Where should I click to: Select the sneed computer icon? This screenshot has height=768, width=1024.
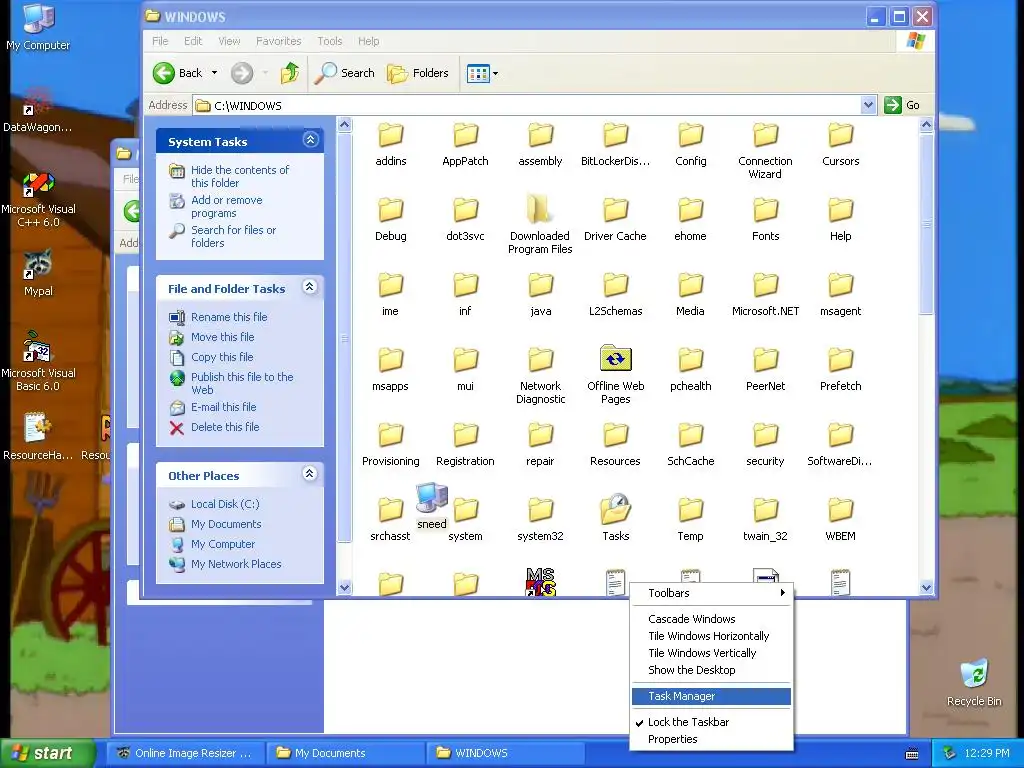tap(432, 499)
